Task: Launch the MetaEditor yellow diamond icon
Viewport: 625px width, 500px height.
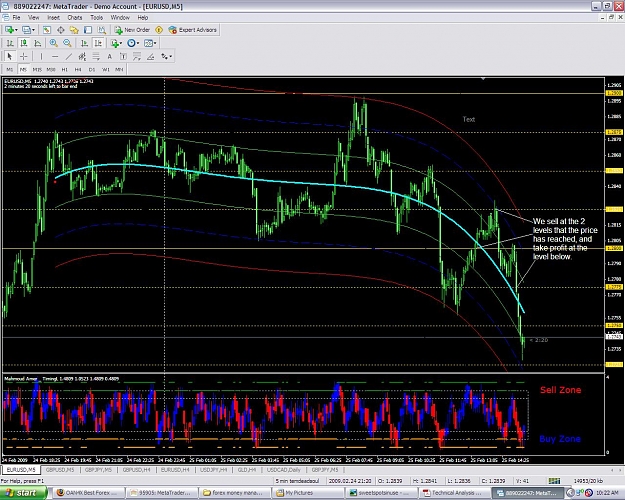Action: (x=159, y=30)
